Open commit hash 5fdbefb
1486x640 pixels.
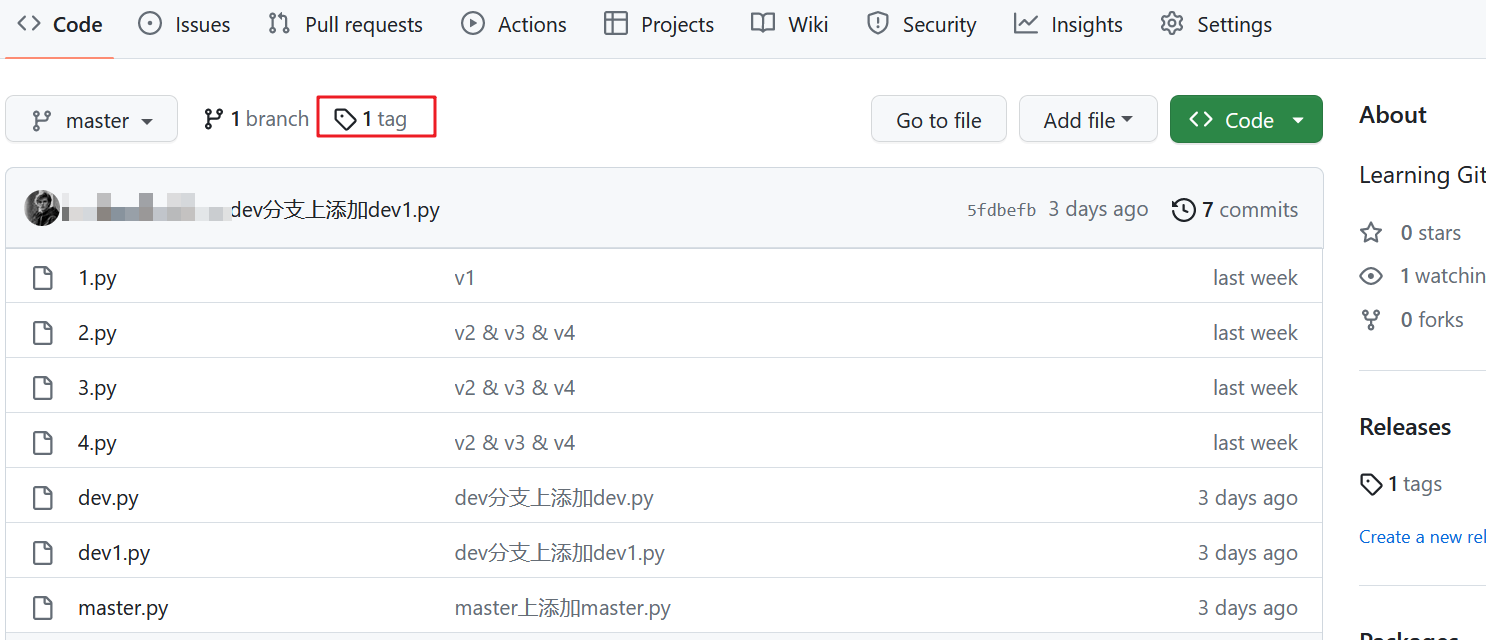click(x=1001, y=210)
